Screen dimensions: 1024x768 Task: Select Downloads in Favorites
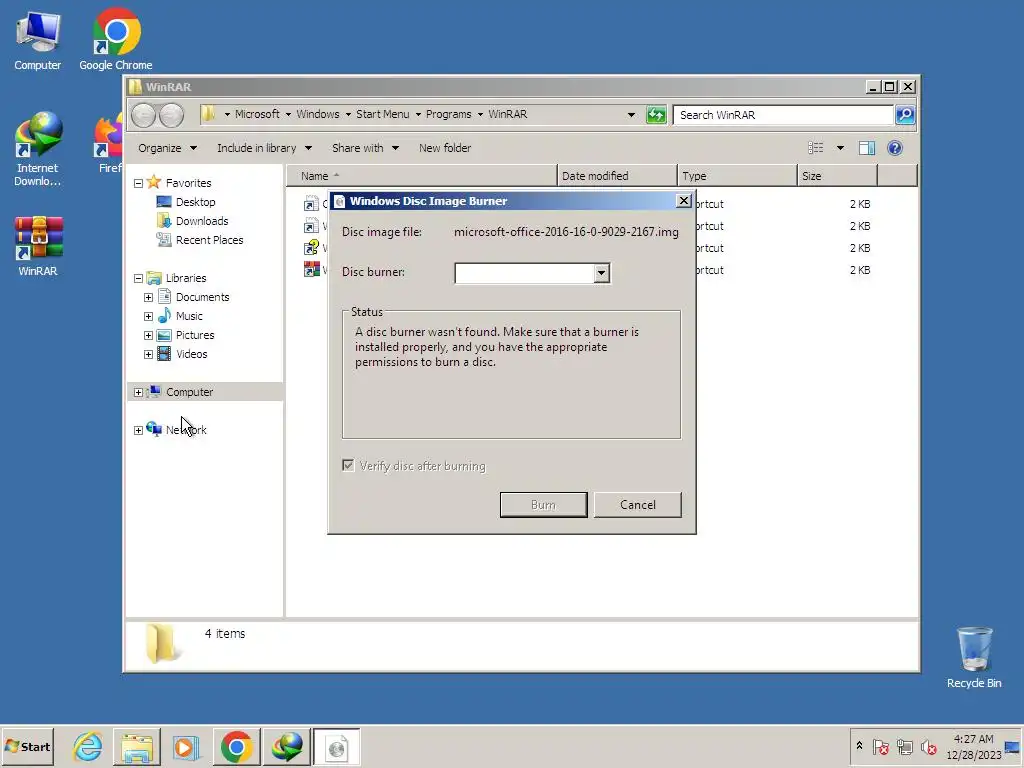[x=202, y=221]
